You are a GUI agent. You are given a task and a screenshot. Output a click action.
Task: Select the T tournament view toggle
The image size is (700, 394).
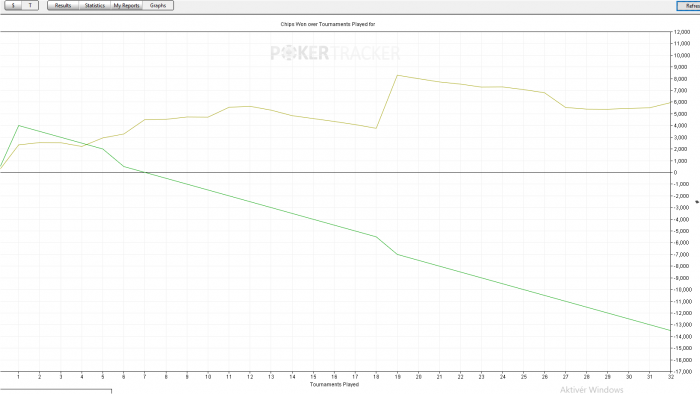(x=30, y=5)
